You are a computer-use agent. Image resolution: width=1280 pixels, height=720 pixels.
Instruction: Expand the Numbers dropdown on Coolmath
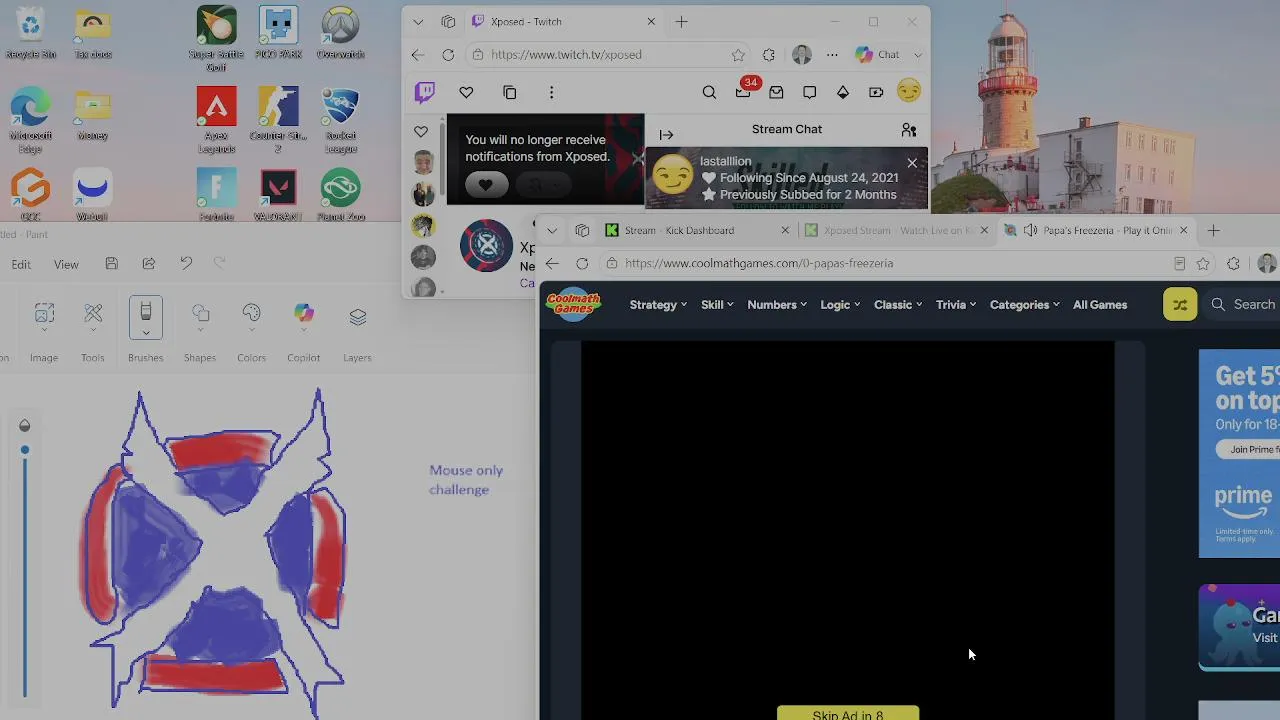click(777, 305)
